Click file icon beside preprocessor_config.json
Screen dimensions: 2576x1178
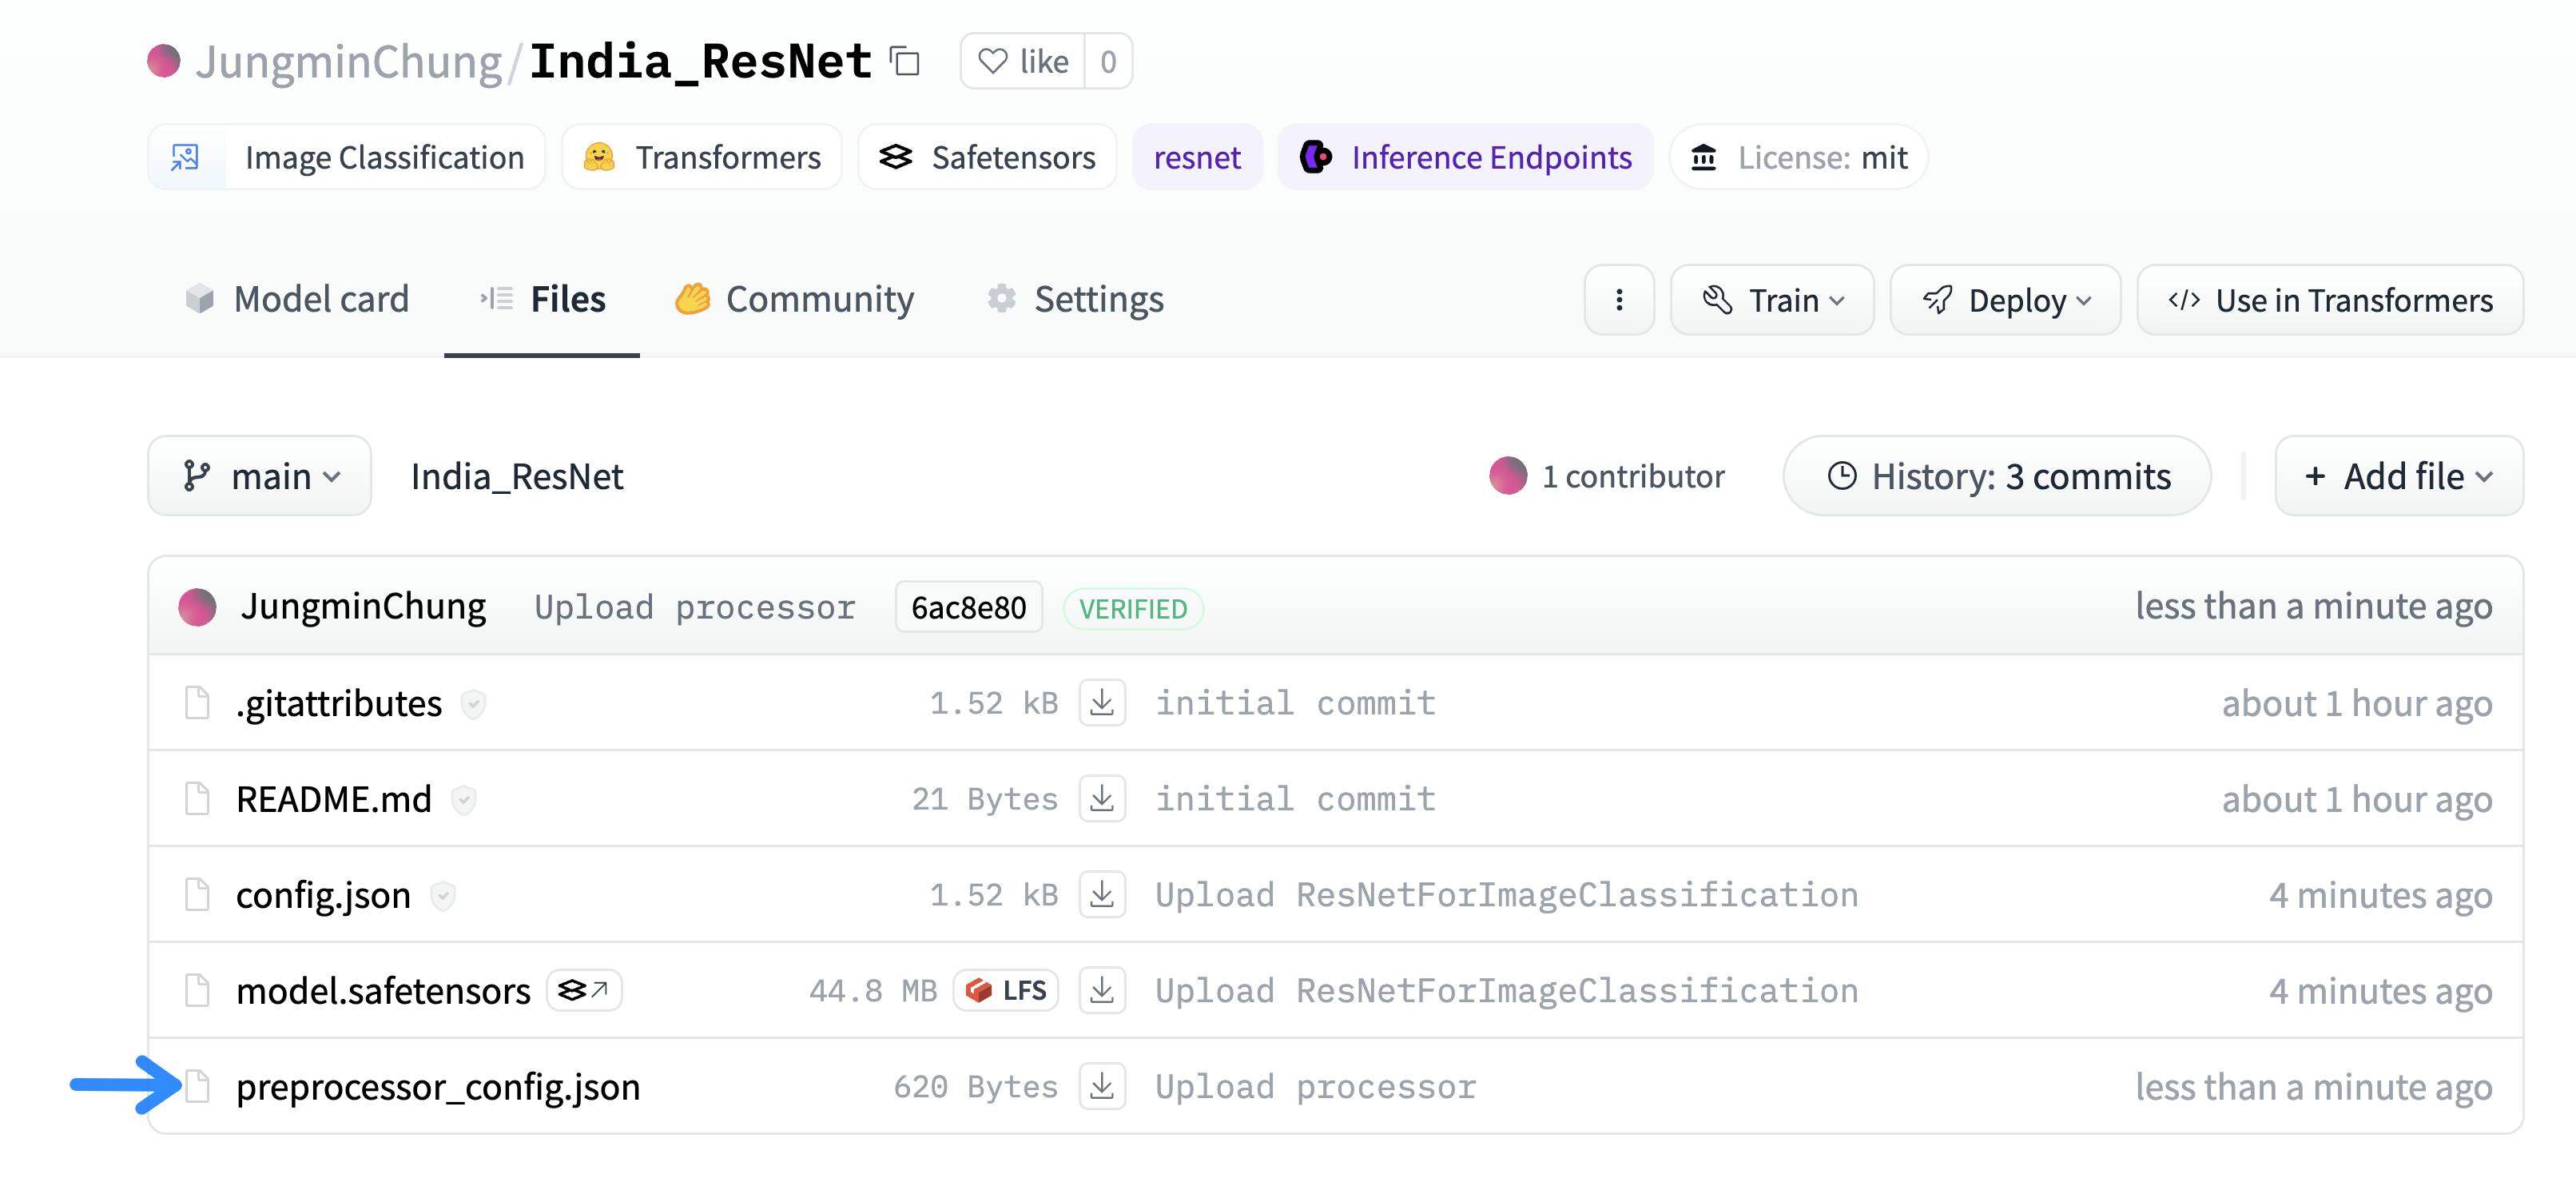tap(197, 1087)
